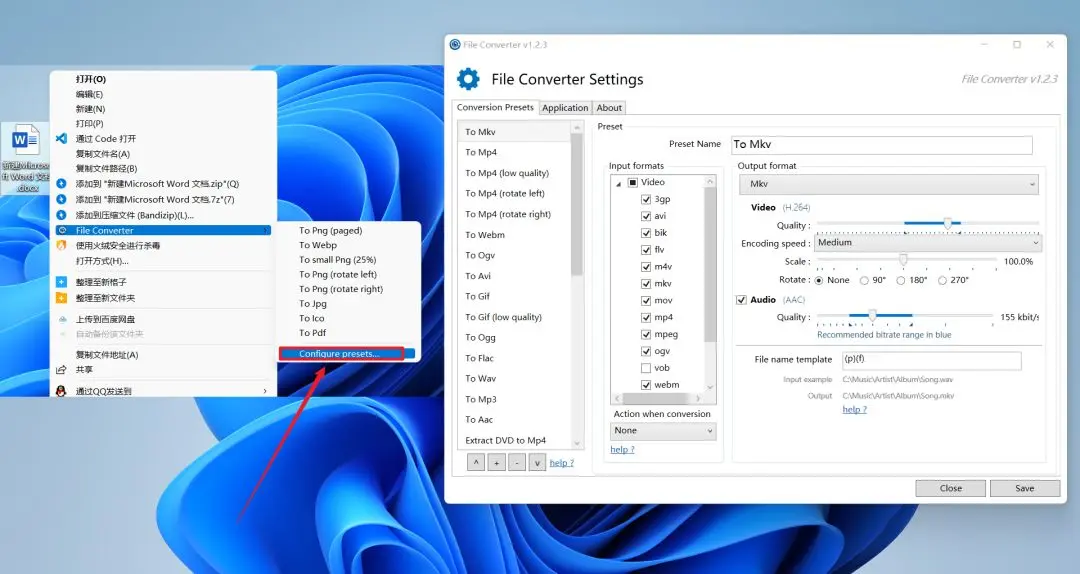Viewport: 1080px width, 574px height.
Task: Uncheck the mkv input format
Action: [646, 283]
